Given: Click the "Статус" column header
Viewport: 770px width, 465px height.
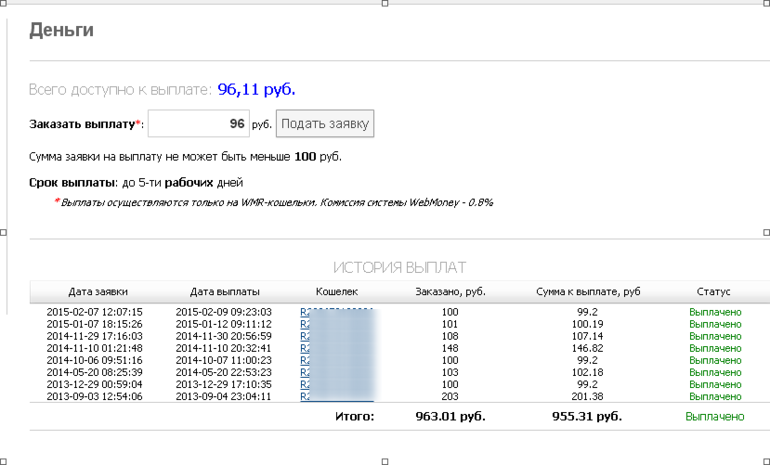Looking at the screenshot, I should coord(713,292).
